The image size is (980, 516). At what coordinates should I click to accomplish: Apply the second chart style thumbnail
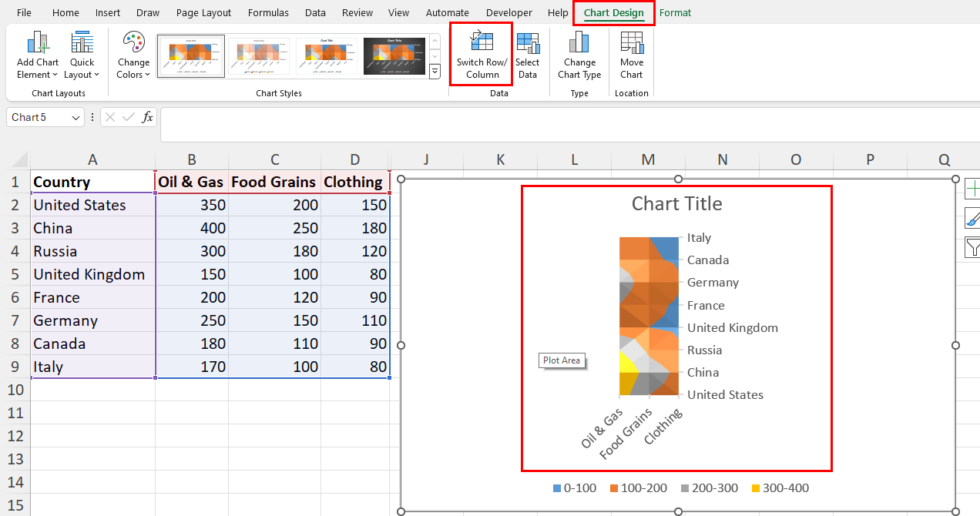pyautogui.click(x=259, y=56)
